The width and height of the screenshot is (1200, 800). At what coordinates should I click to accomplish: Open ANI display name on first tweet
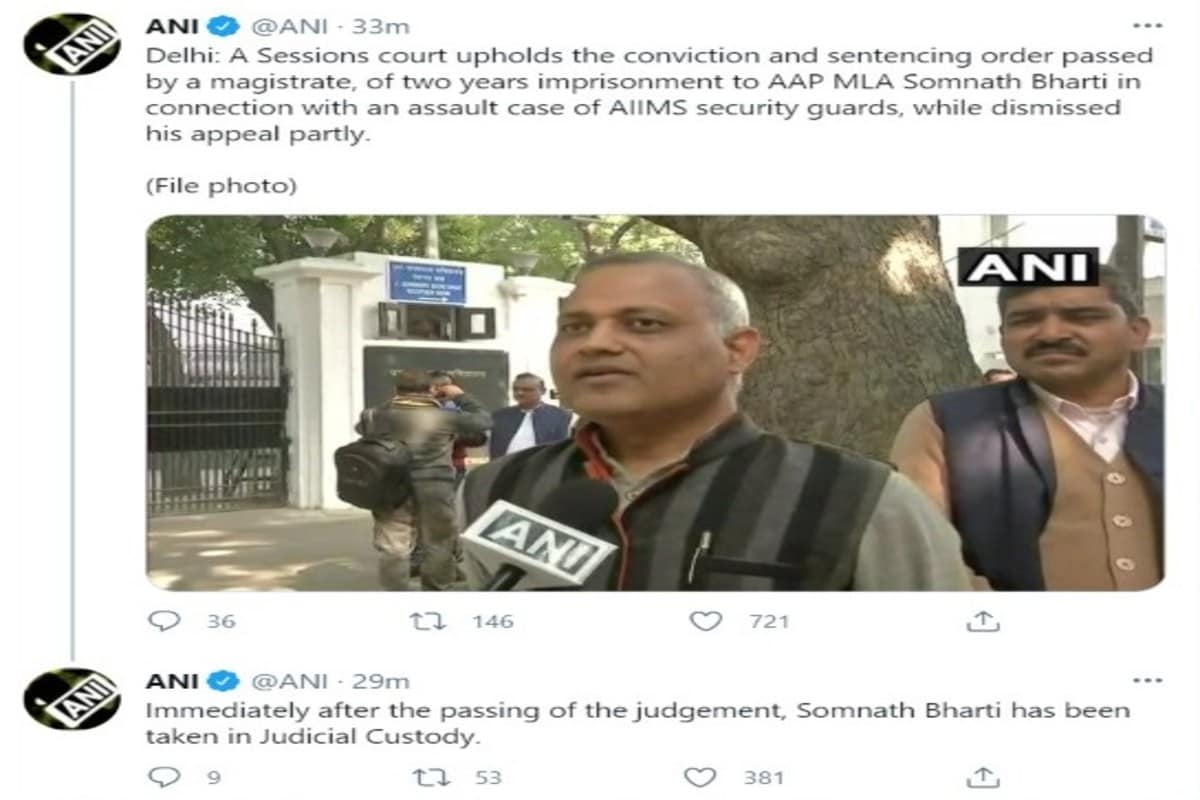point(172,26)
